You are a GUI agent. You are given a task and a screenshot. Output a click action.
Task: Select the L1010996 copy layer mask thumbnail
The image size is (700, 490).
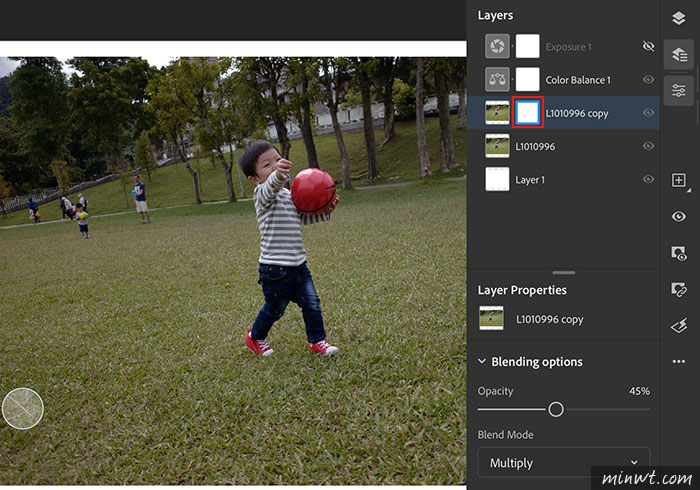pyautogui.click(x=528, y=113)
